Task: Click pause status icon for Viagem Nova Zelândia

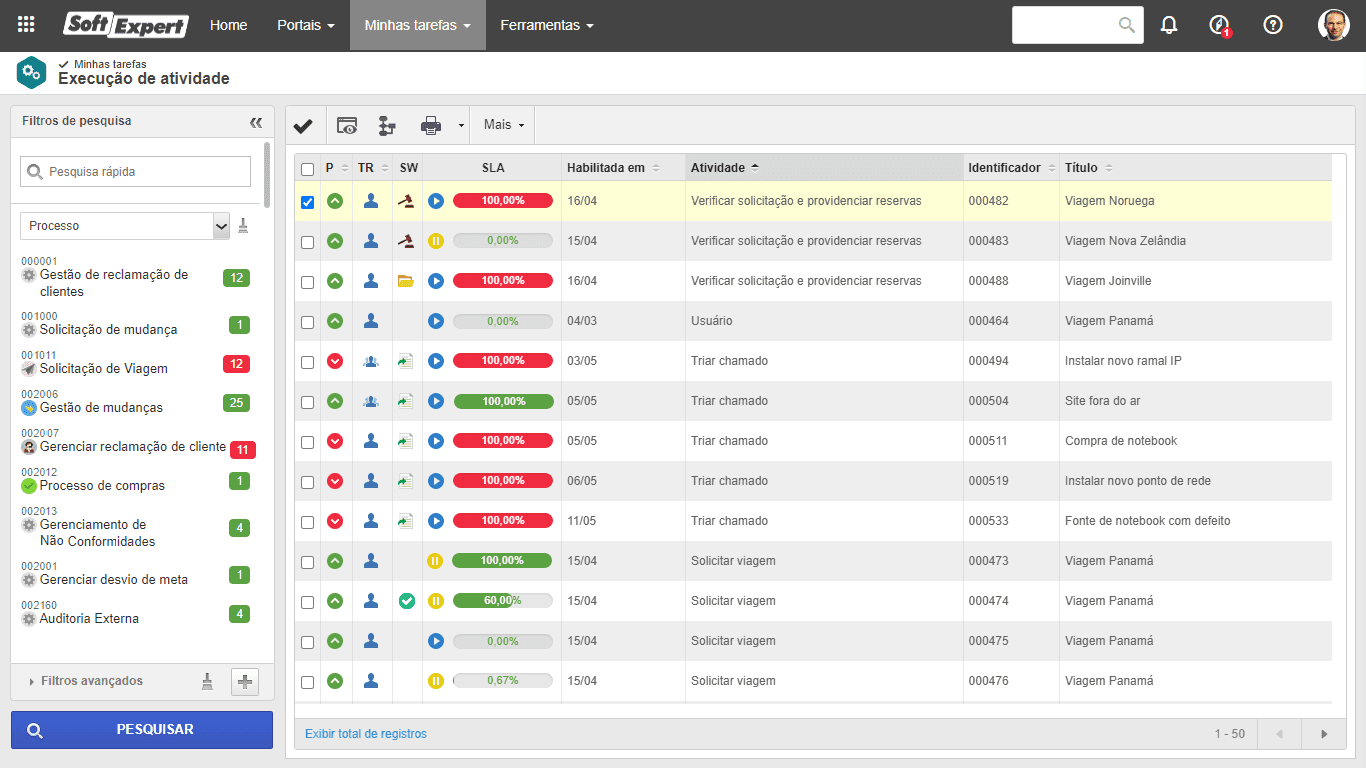Action: (436, 241)
